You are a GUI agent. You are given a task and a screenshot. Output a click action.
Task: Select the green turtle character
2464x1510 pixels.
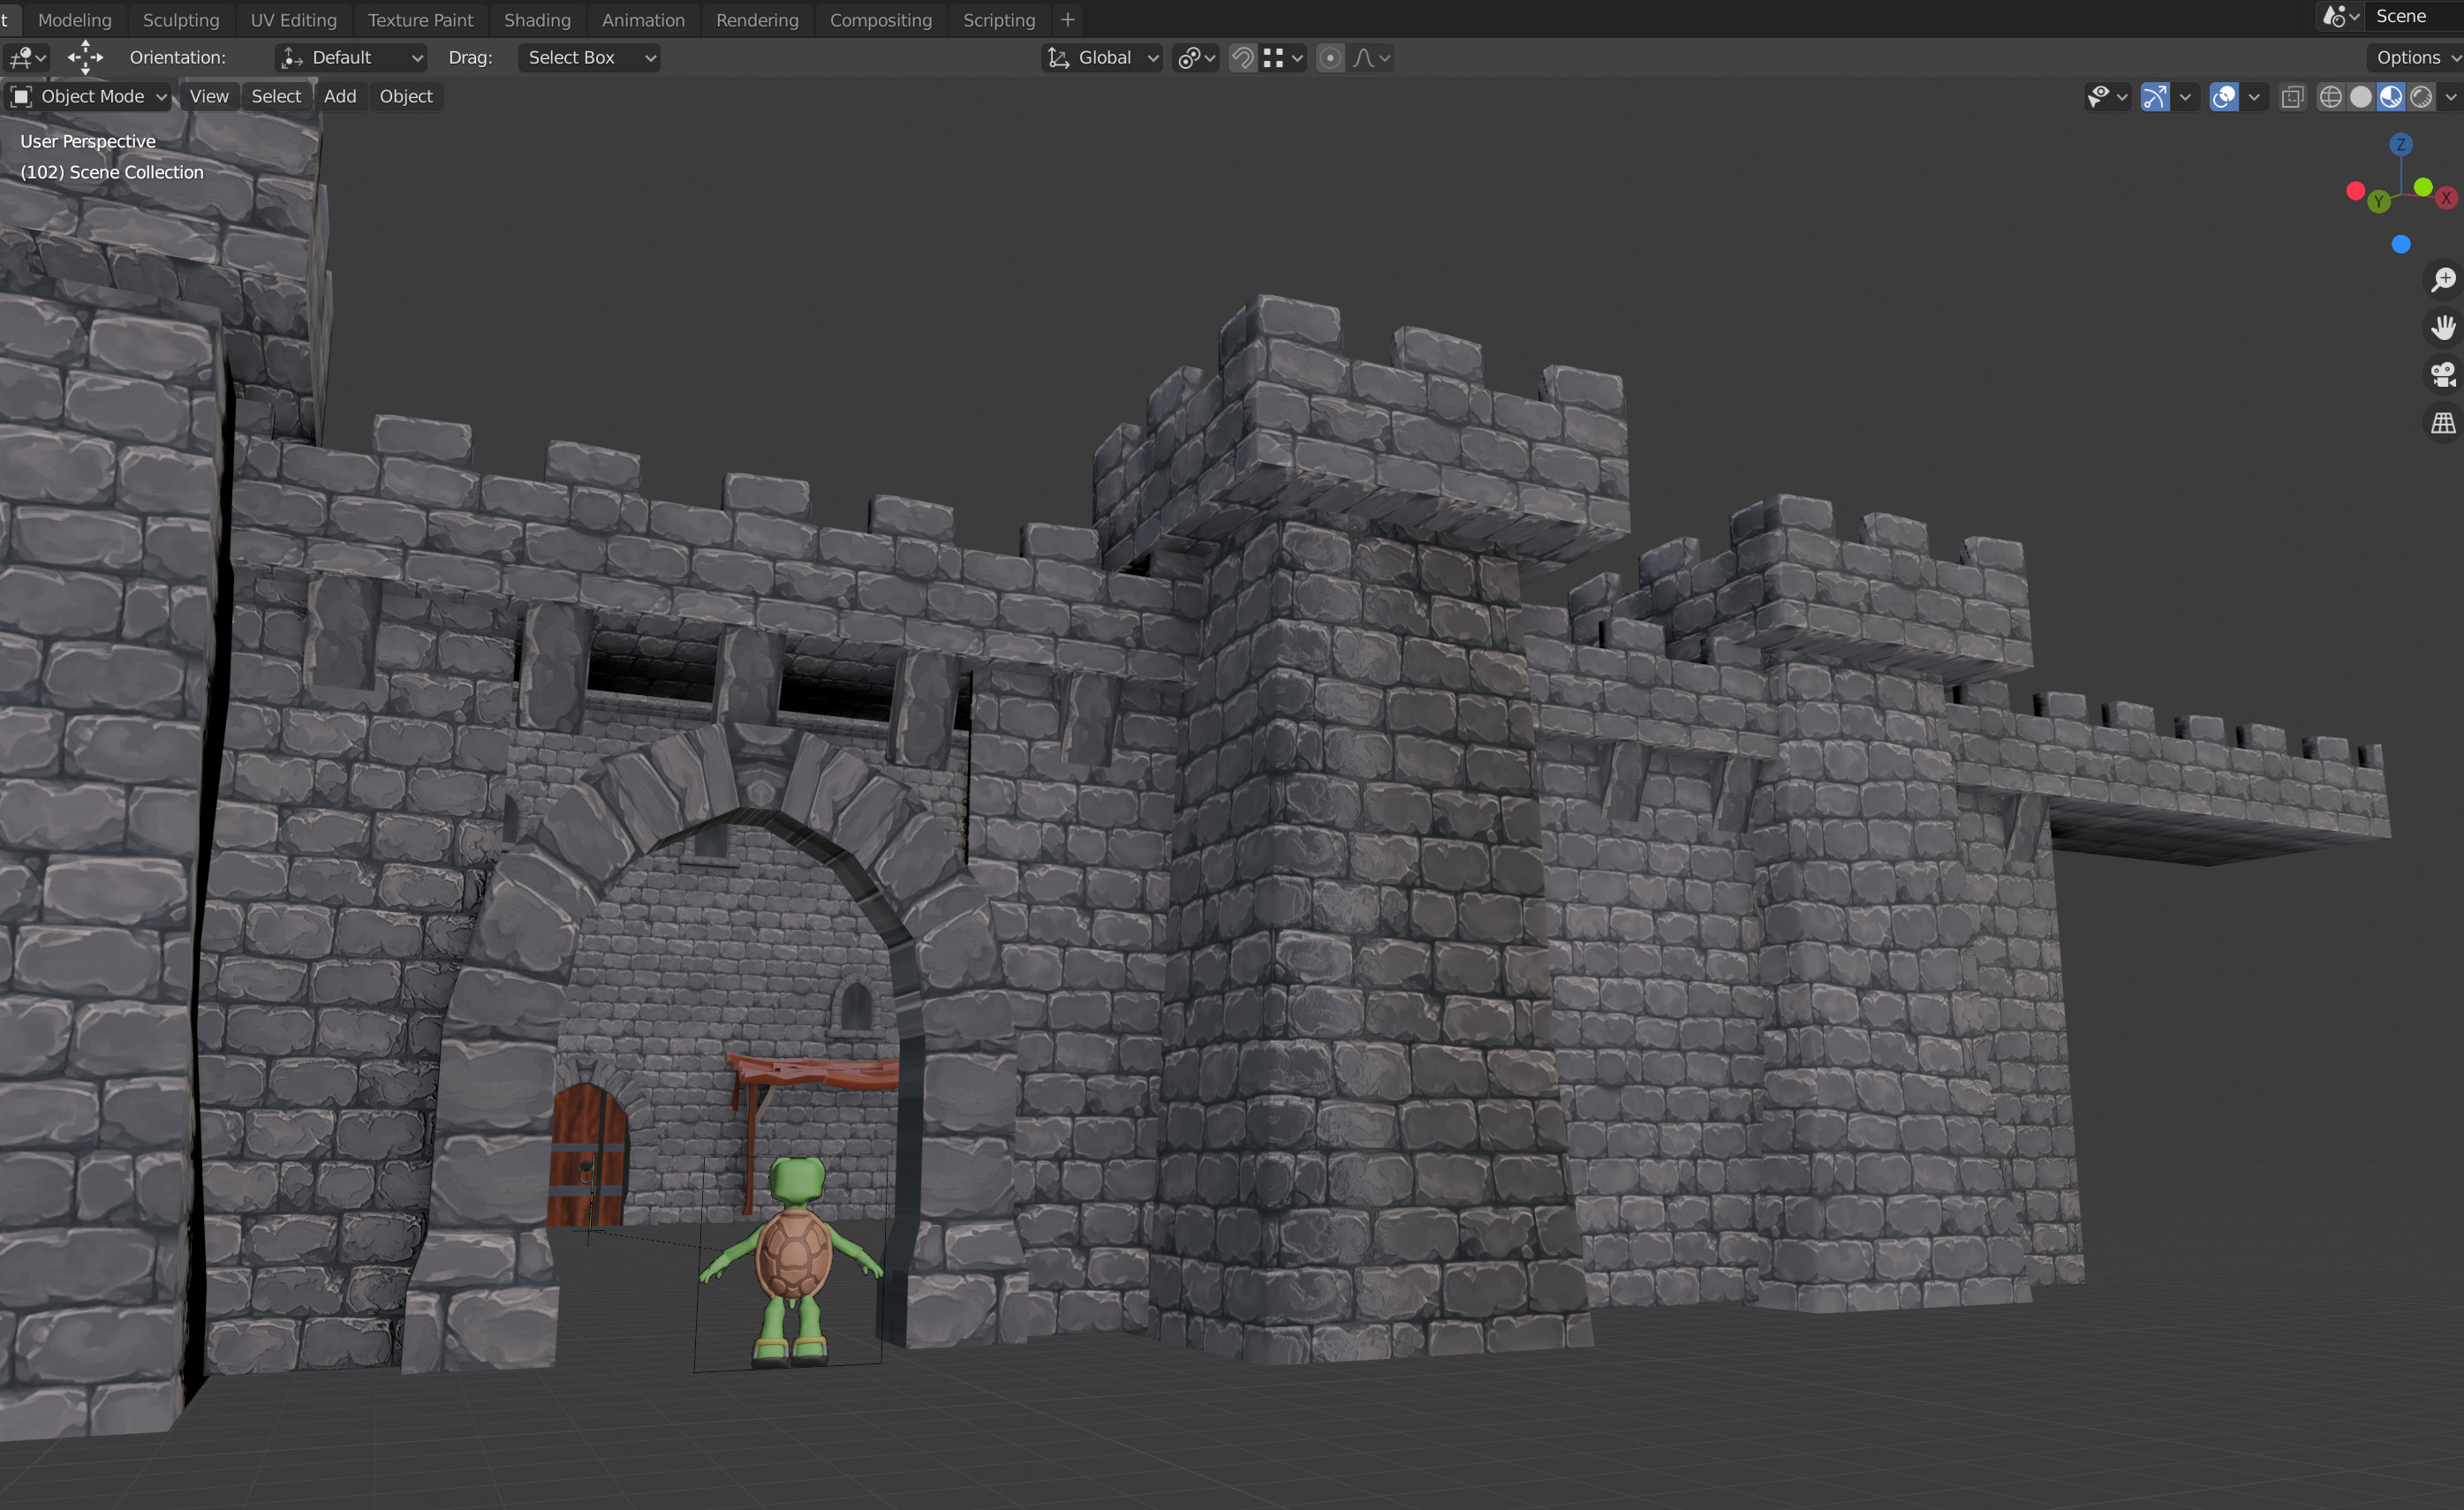pos(792,1262)
